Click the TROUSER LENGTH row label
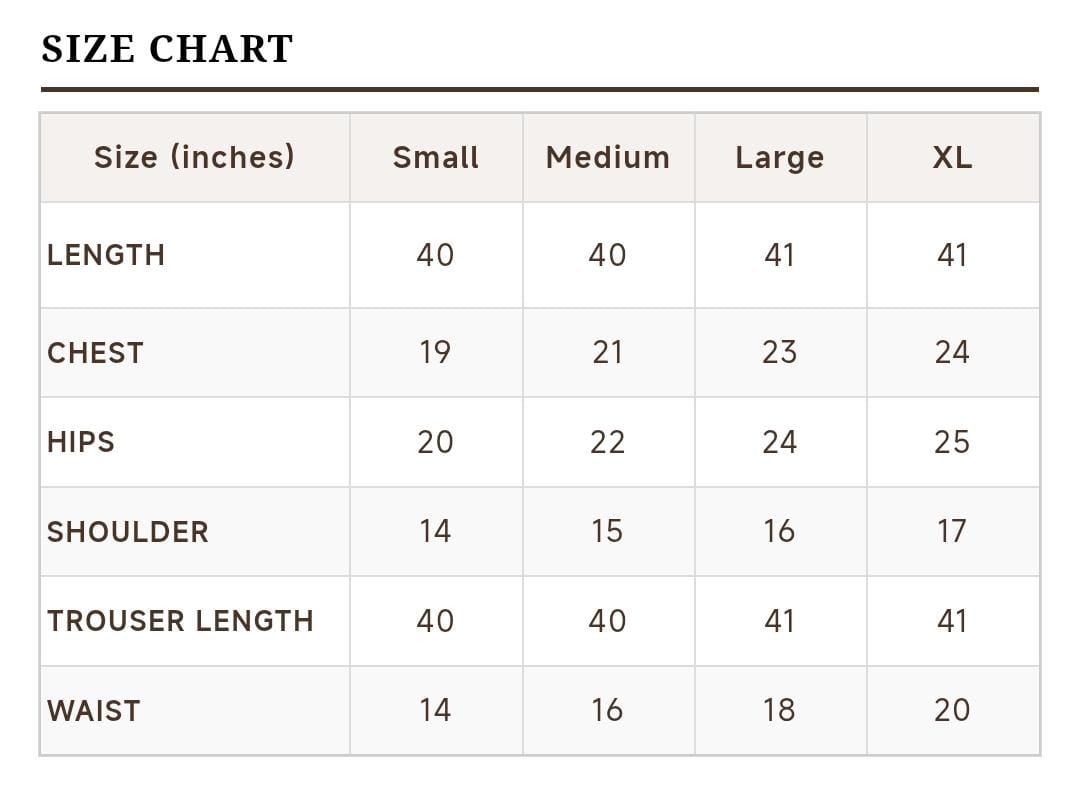This screenshot has height=805, width=1080. [x=181, y=621]
